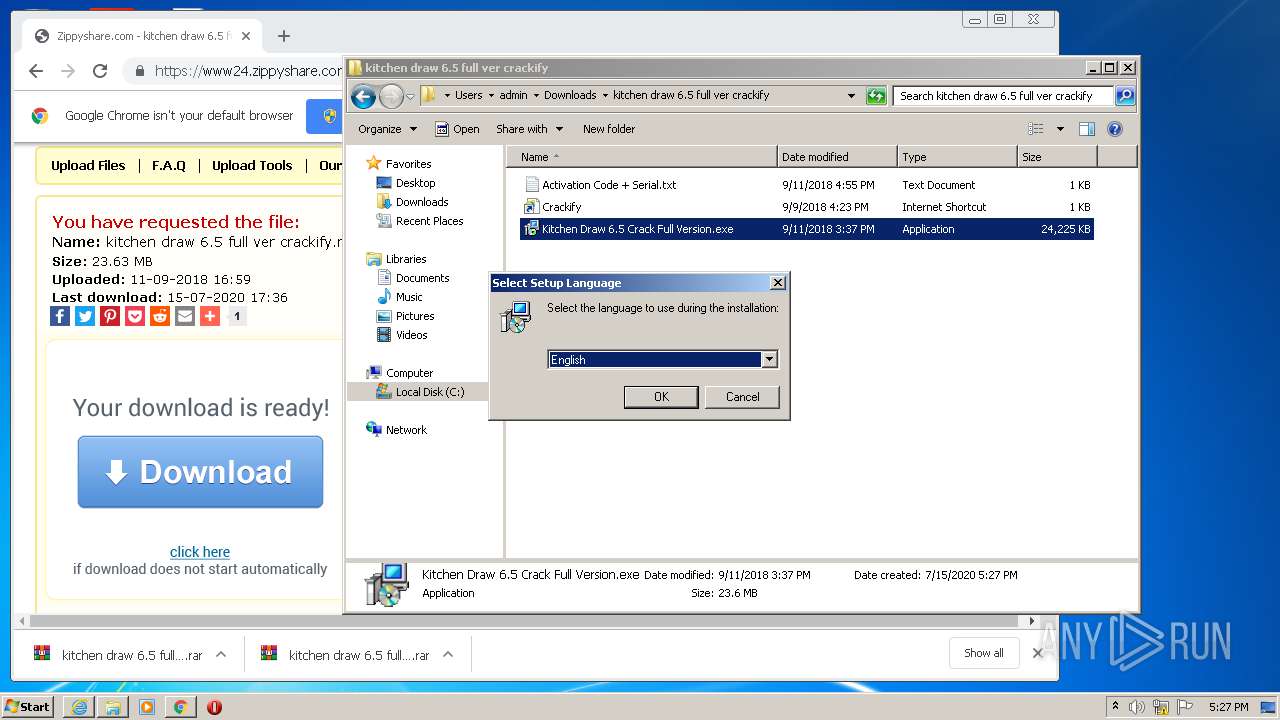1280x720 pixels.
Task: Click Open in the Explorer toolbar
Action: point(458,129)
